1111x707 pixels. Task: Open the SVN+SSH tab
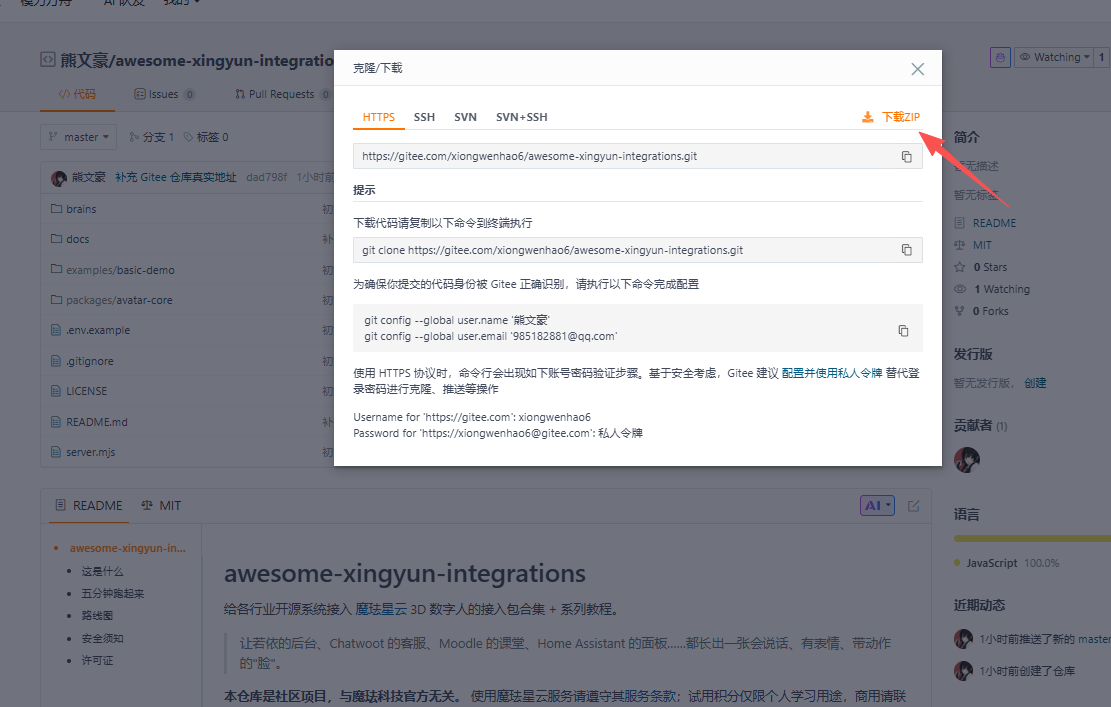[x=521, y=117]
